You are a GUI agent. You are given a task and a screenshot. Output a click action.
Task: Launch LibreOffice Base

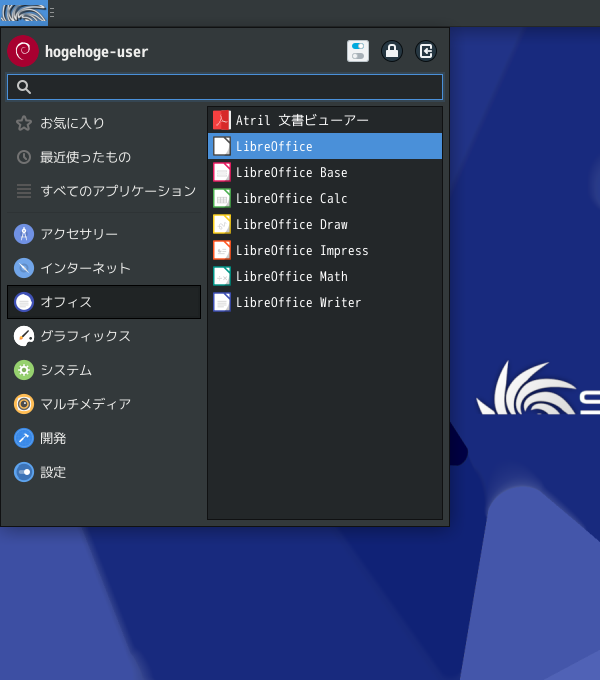[x=325, y=172]
